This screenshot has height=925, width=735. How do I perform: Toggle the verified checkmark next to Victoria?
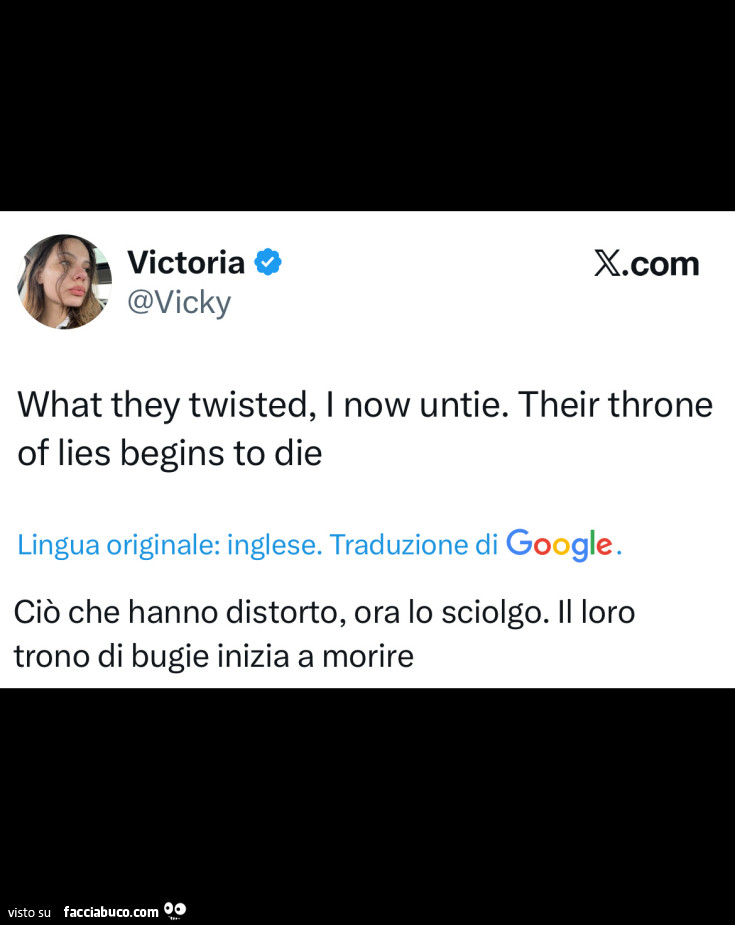tap(267, 261)
